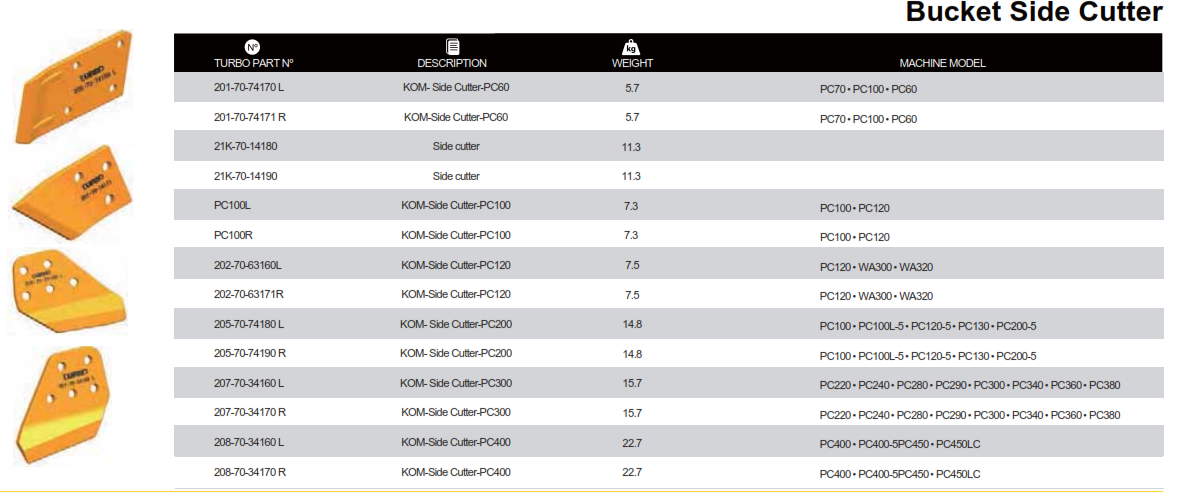
Task: Select the bottom tall side cutter image
Action: 62,404
